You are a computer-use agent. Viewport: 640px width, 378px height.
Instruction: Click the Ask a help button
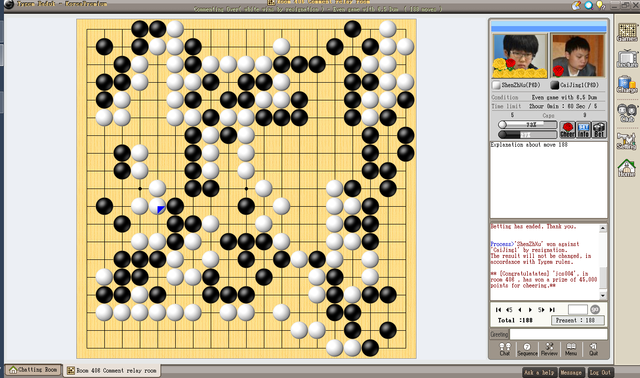coord(539,372)
